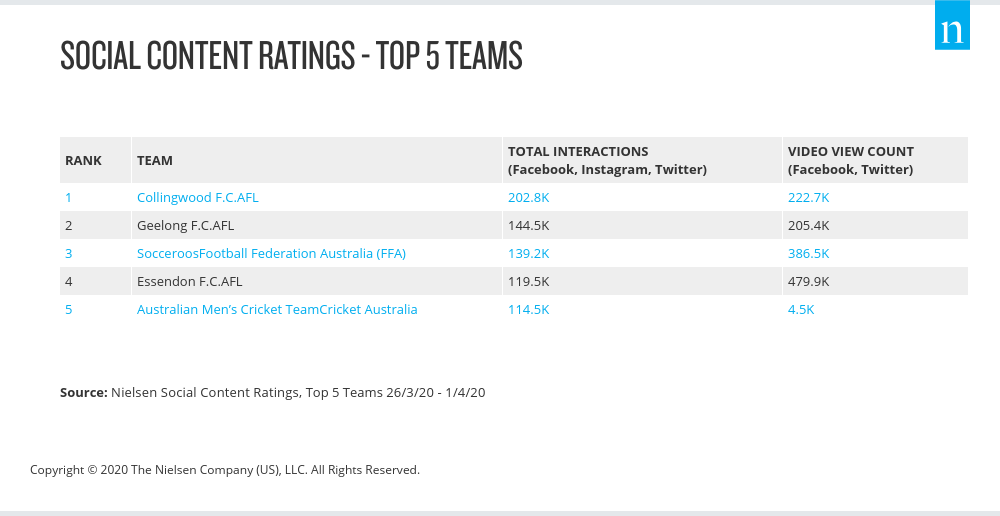Click the Nielsen logo icon

[x=952, y=25]
